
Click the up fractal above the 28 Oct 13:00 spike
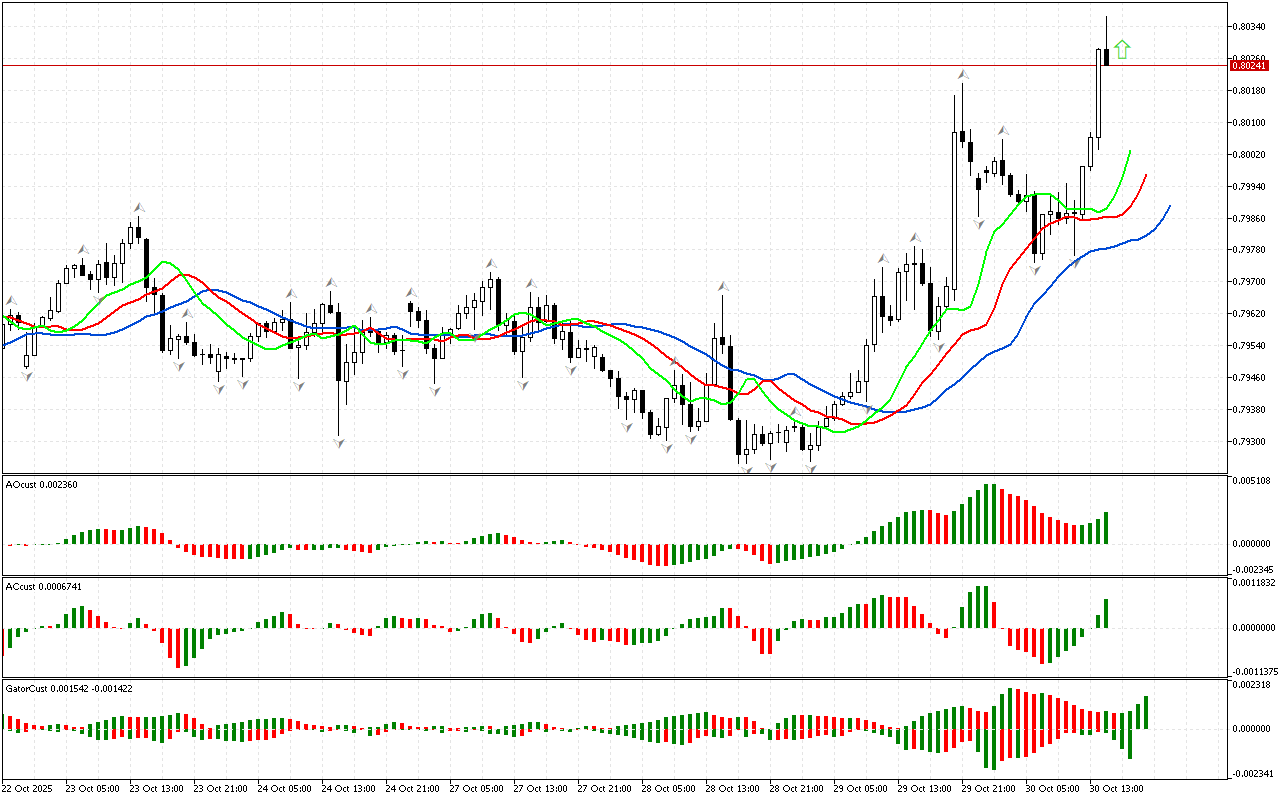(722, 287)
